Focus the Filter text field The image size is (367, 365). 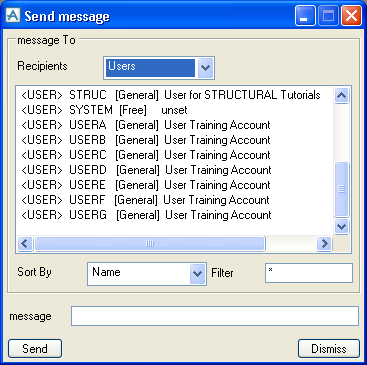309,273
